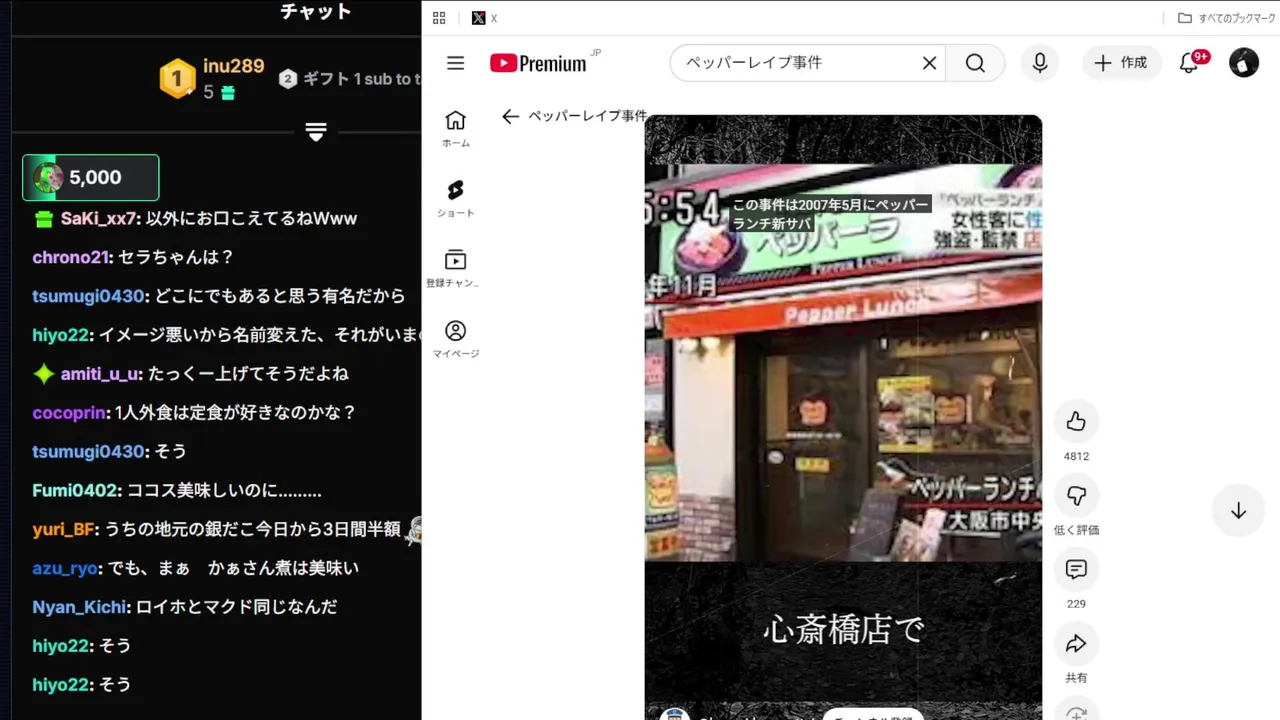This screenshot has height=720, width=1280.
Task: Click message セラちゃんは？
Action: click(176, 257)
